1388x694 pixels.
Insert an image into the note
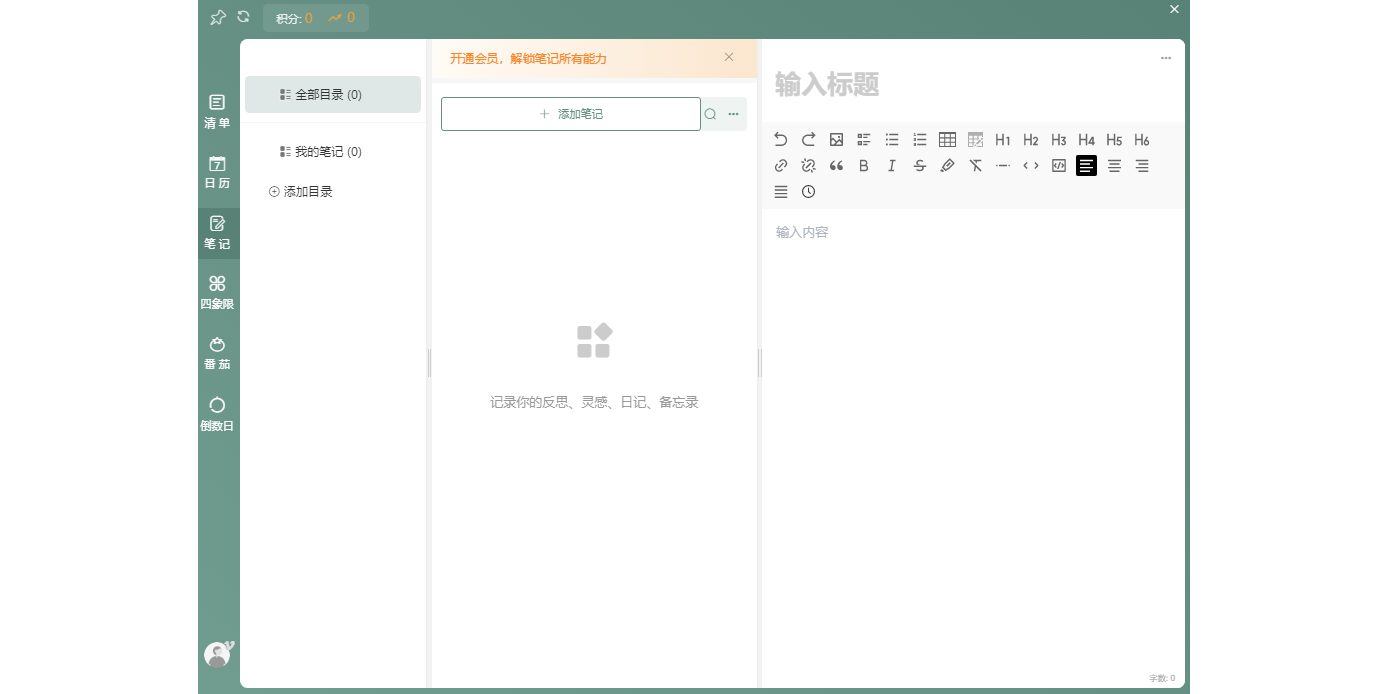(x=836, y=140)
